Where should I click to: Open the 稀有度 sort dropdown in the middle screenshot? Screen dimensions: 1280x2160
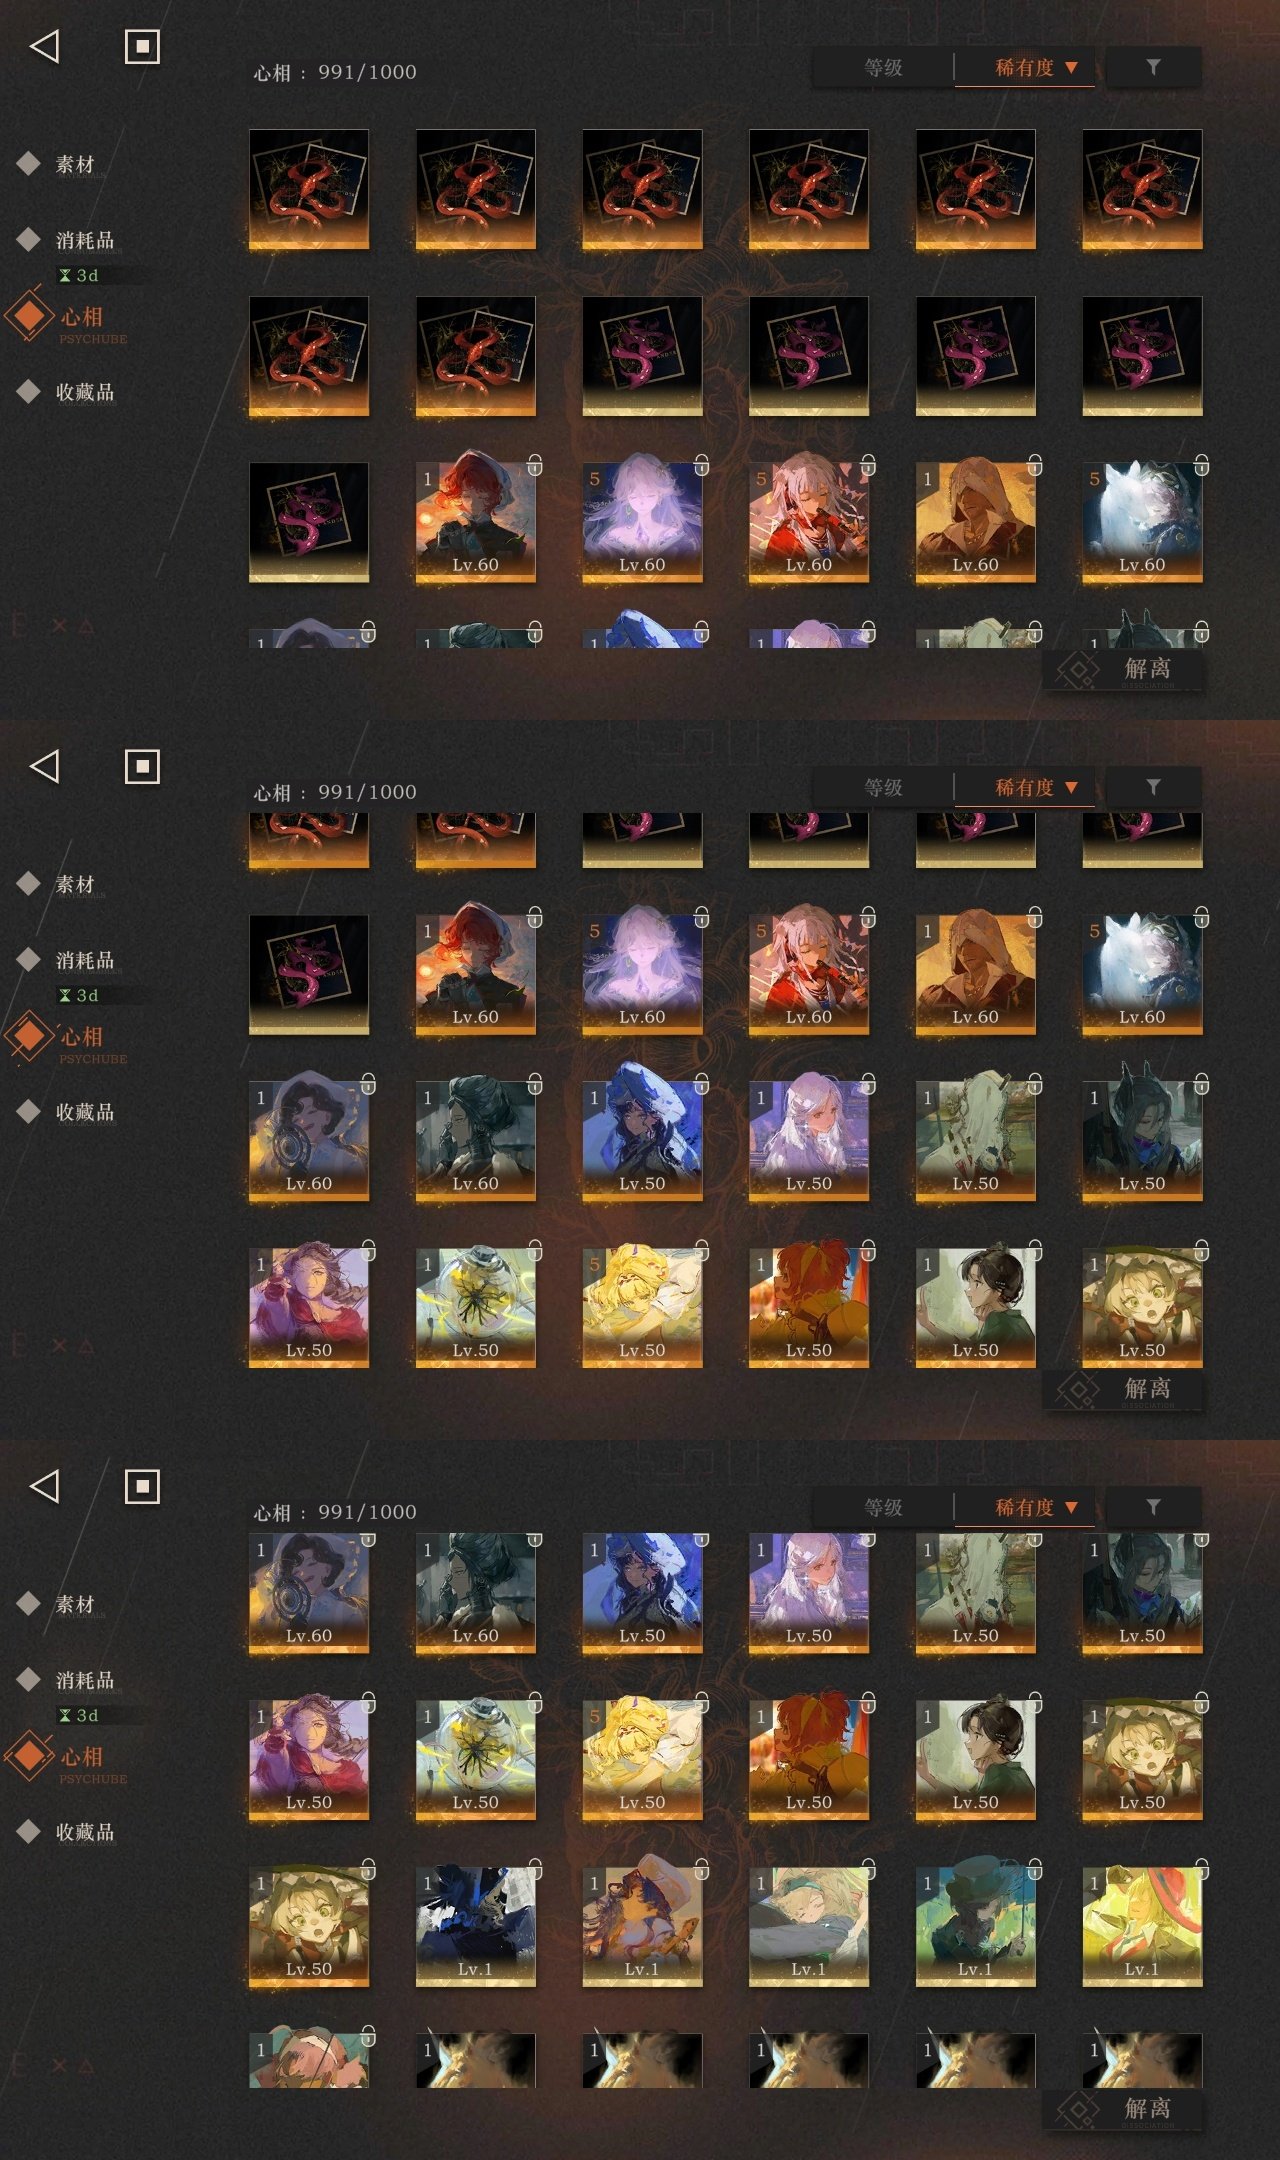click(1026, 787)
